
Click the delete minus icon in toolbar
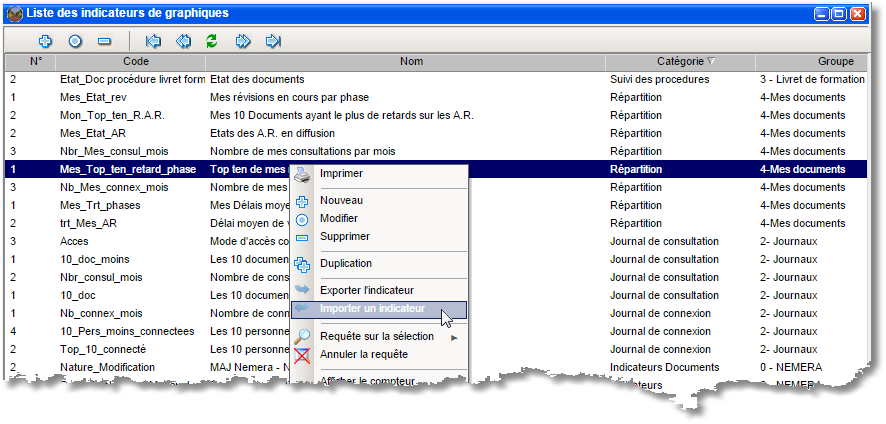pyautogui.click(x=104, y=41)
